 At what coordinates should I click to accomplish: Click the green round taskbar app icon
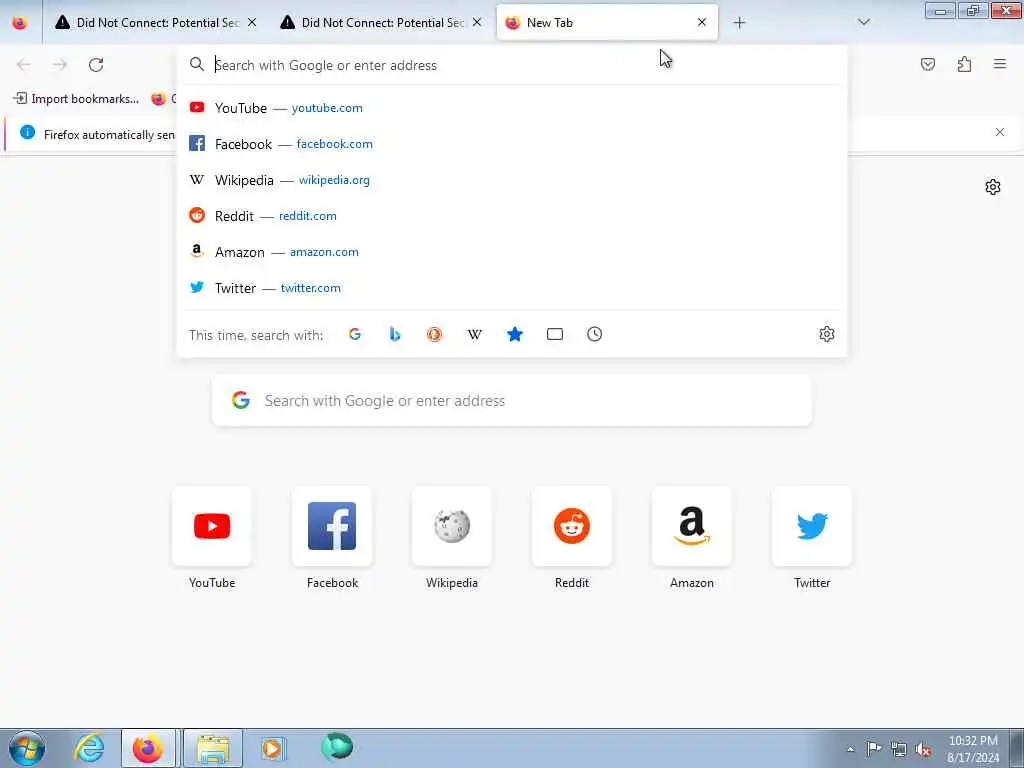(337, 747)
